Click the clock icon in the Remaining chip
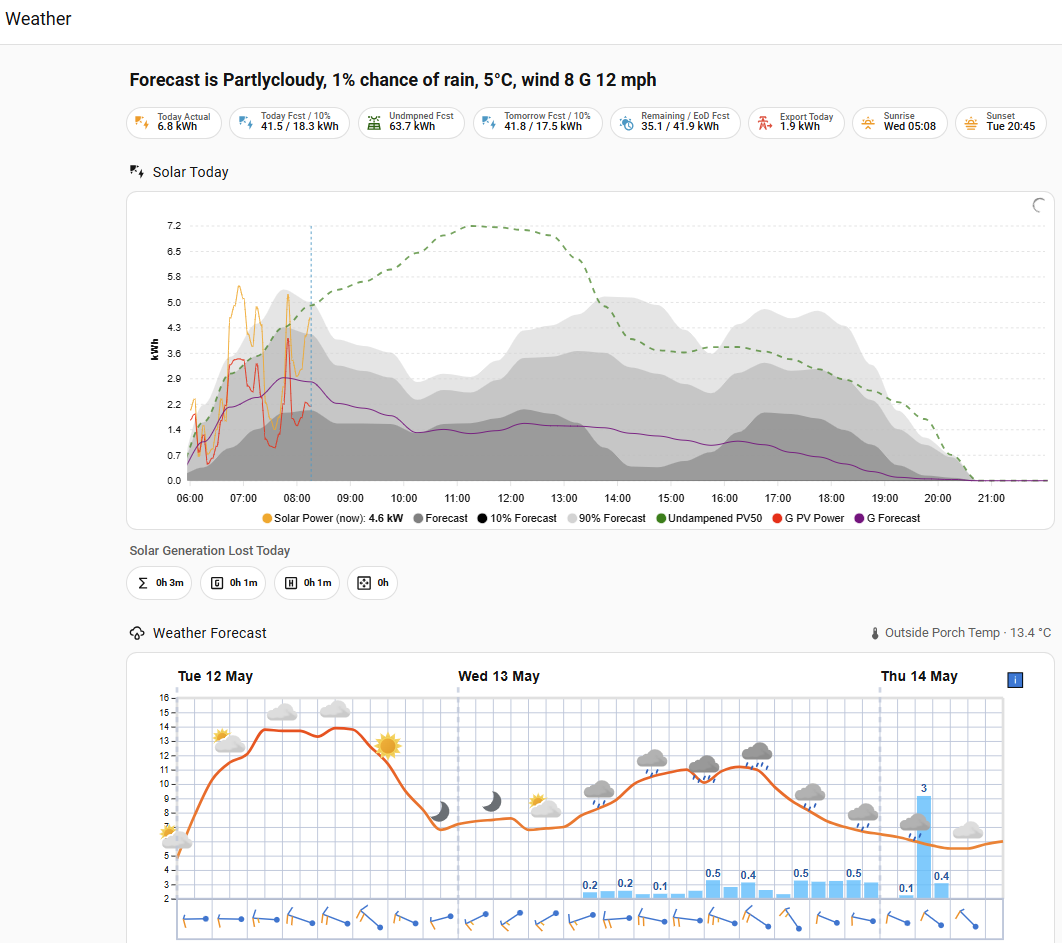This screenshot has height=943, width=1062. (x=626, y=123)
